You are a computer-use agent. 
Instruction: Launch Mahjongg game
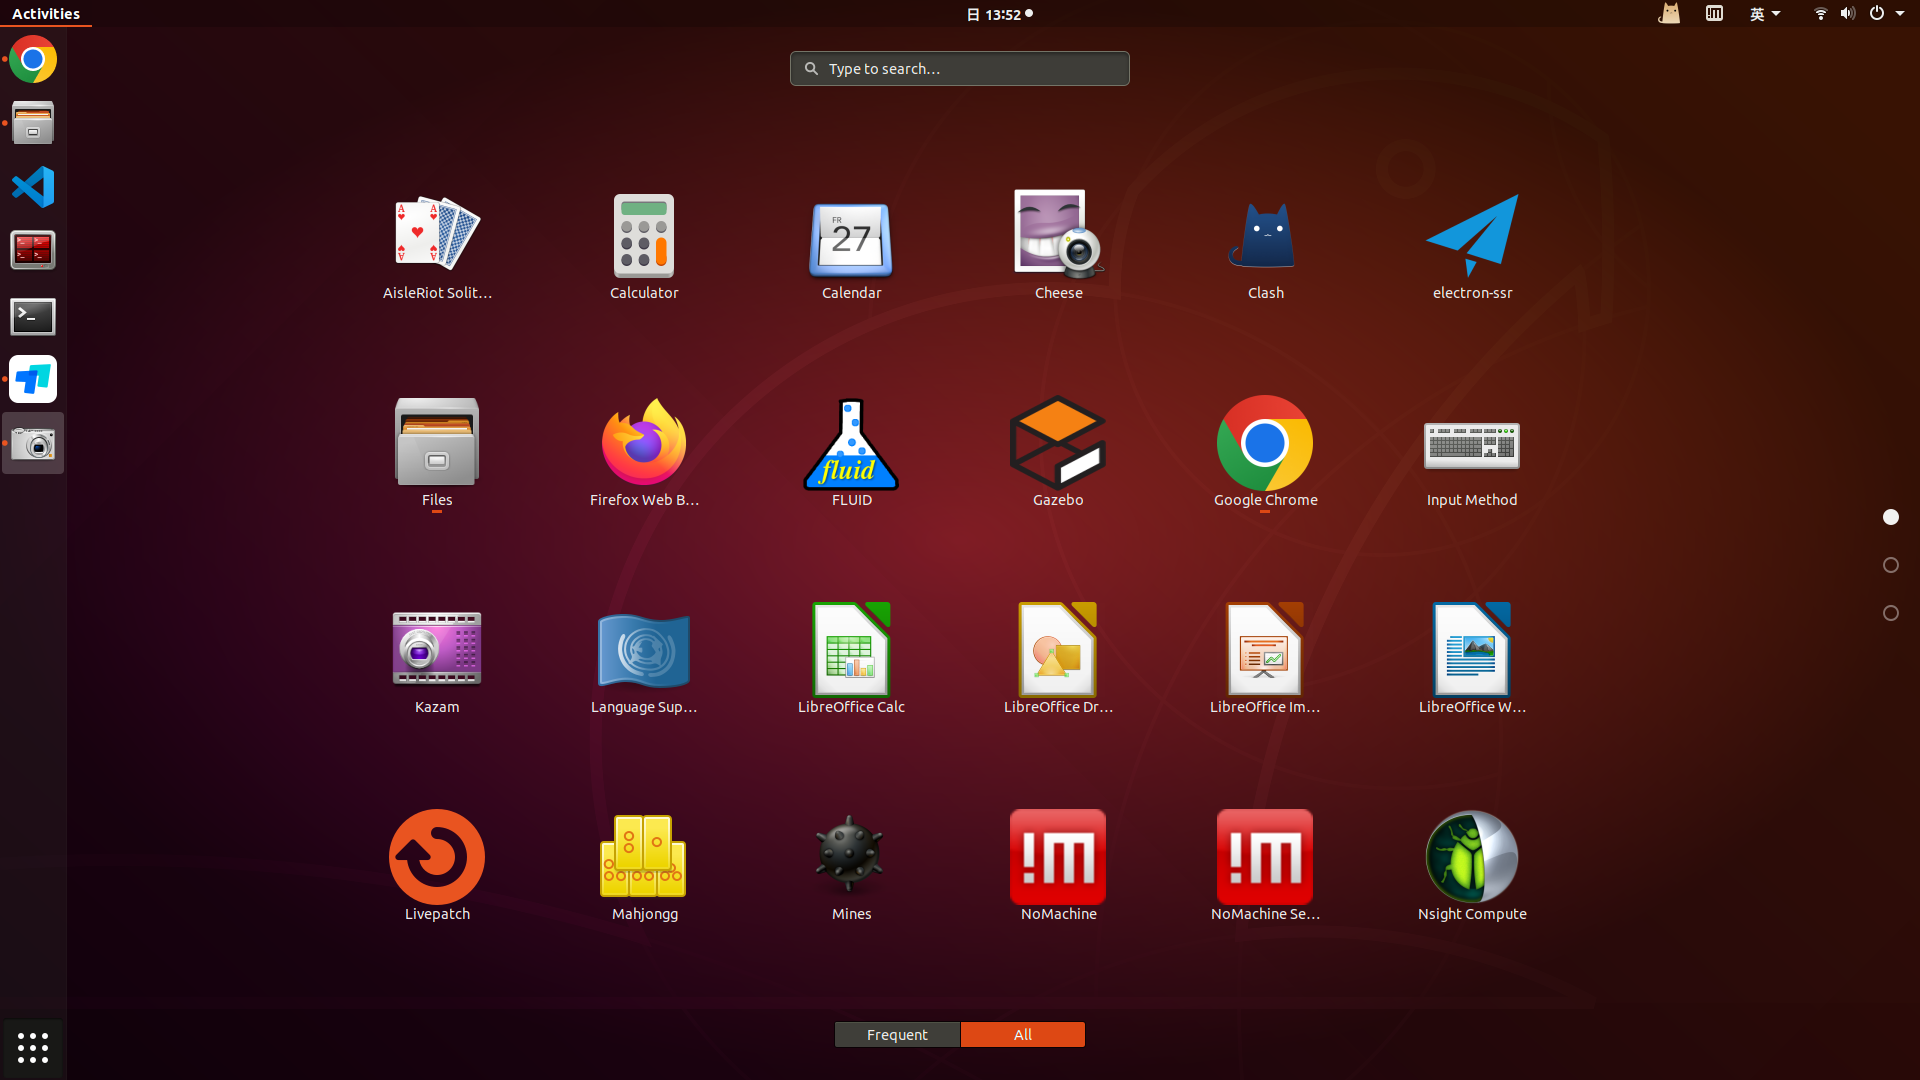point(644,858)
